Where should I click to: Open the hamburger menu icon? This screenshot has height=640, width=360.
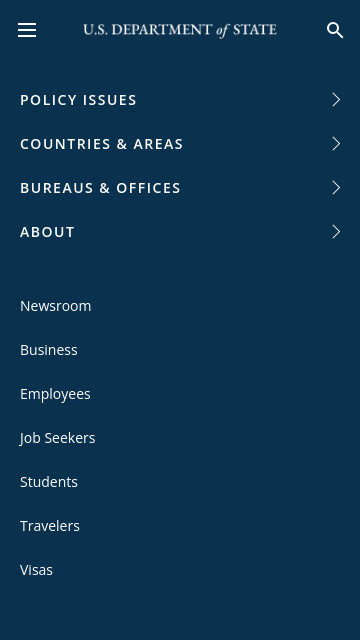(x=27, y=30)
